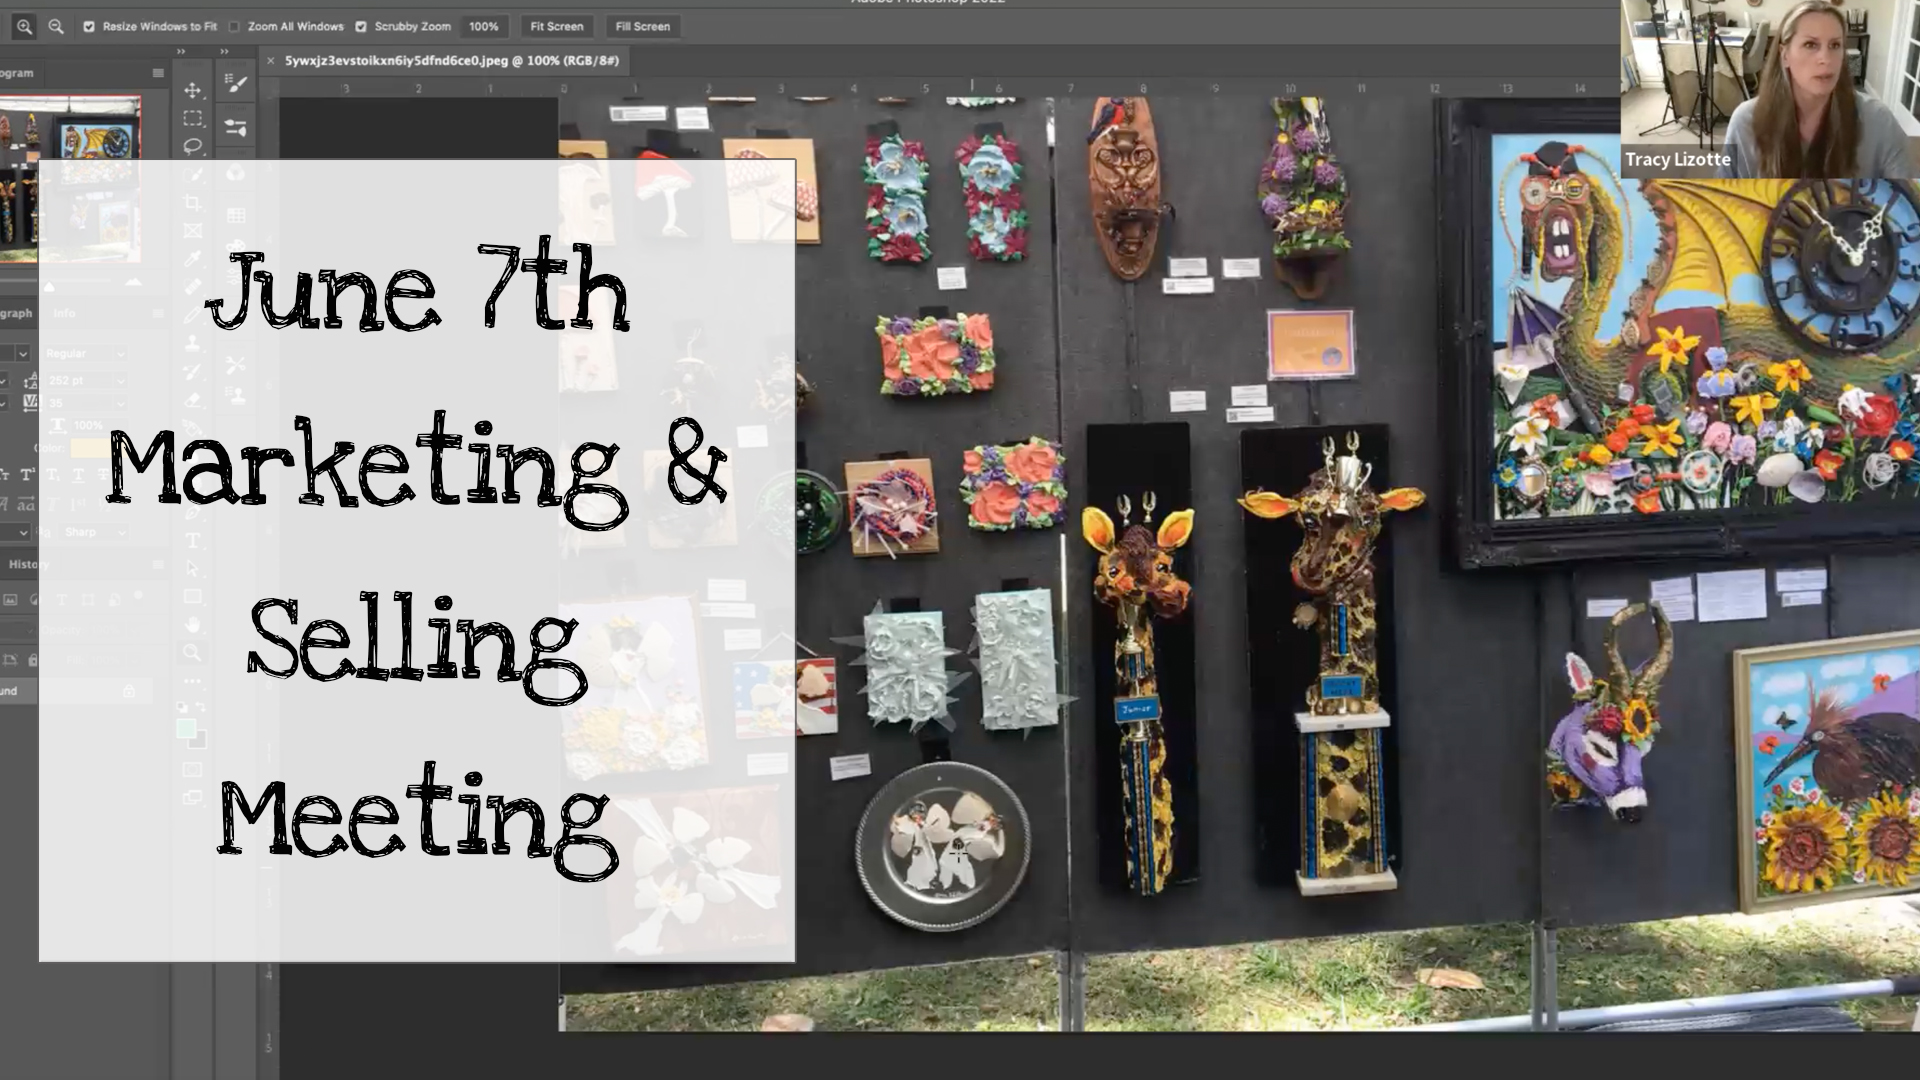The width and height of the screenshot is (1920, 1080).
Task: Select the Lasso tool
Action: click(x=192, y=146)
